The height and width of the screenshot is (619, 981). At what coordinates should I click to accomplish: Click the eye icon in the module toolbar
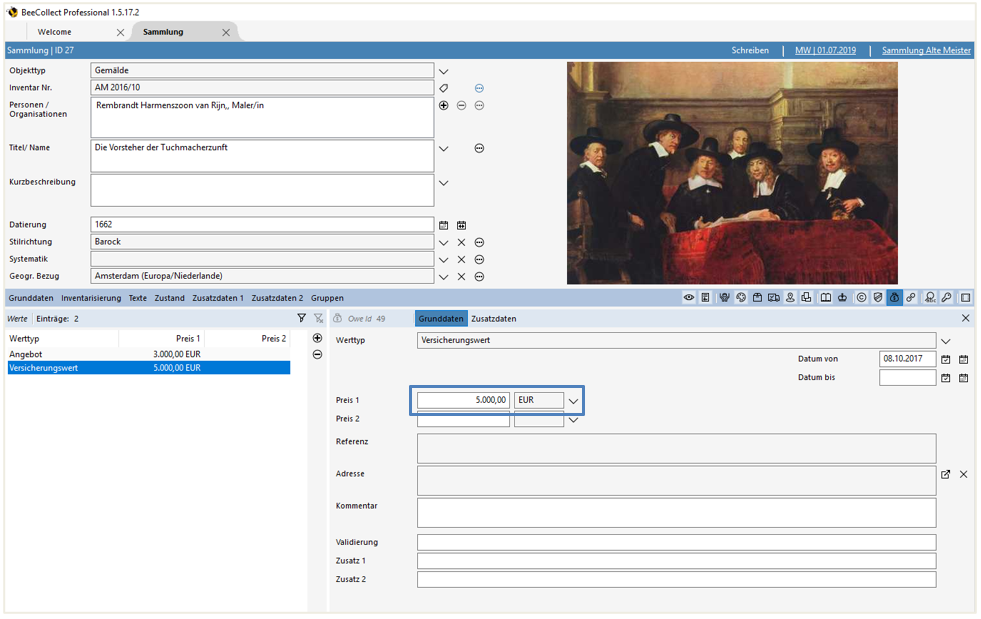(689, 298)
